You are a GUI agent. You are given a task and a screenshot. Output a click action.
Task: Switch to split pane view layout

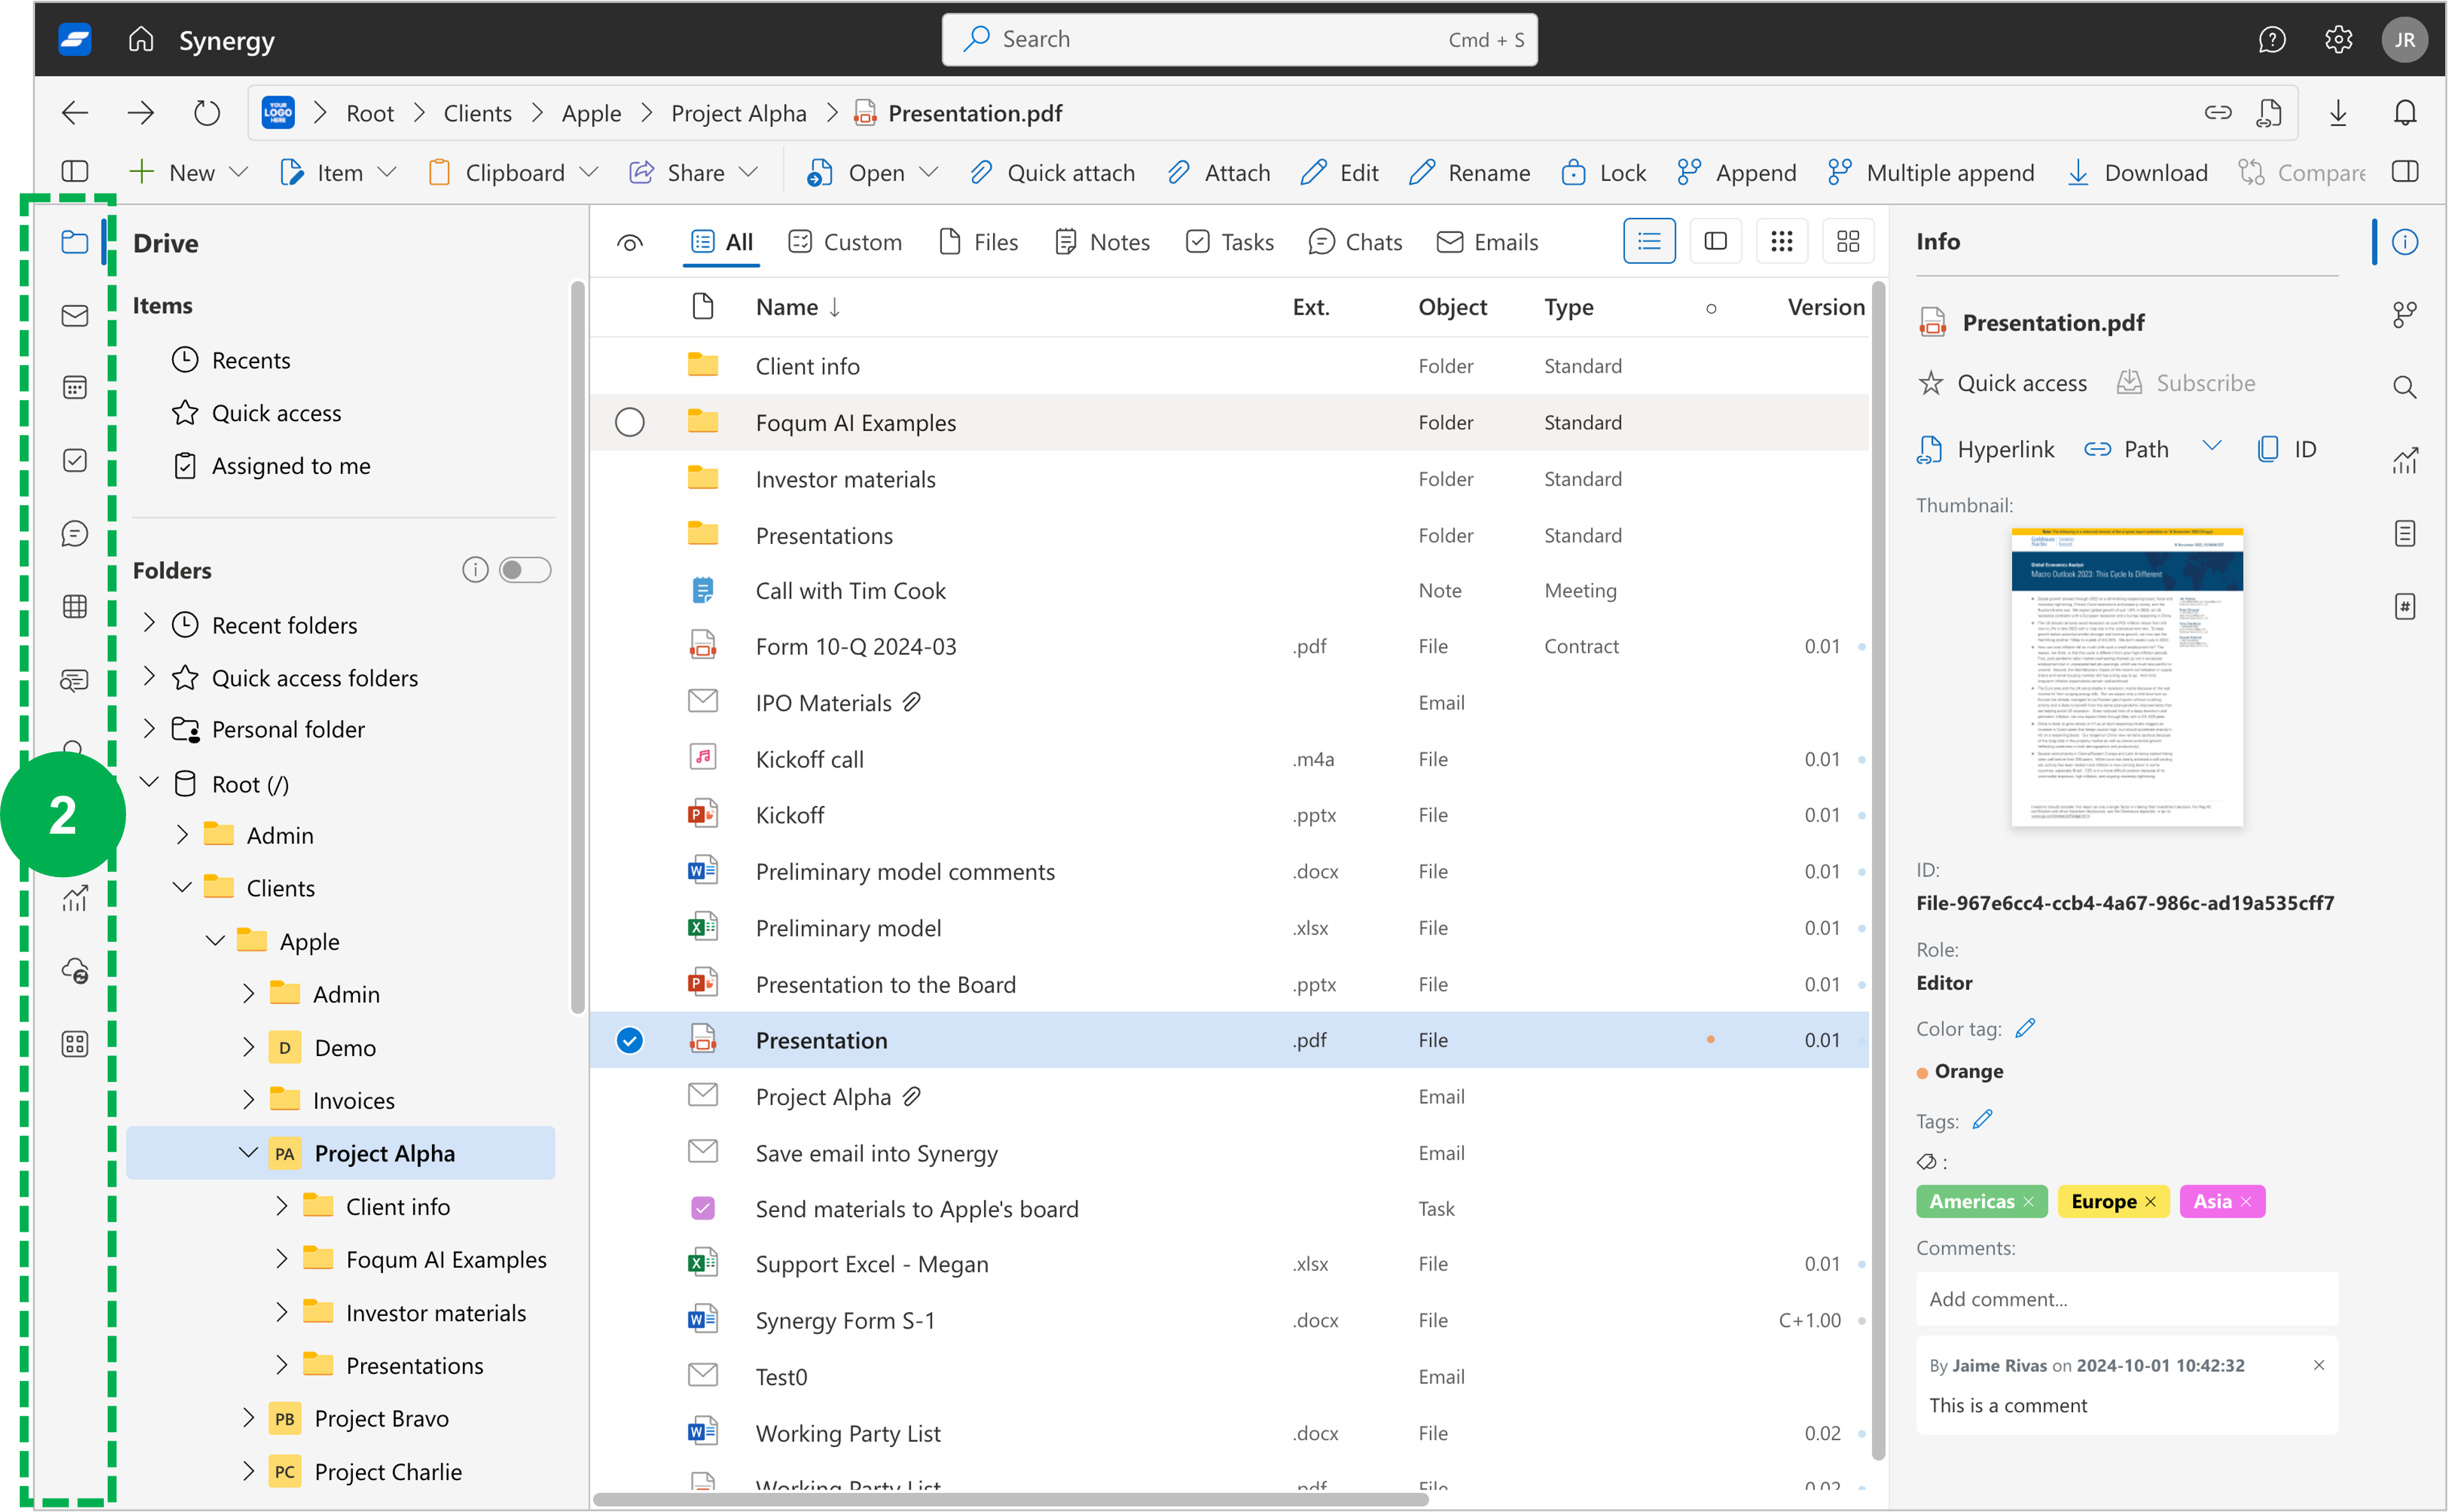(x=1715, y=242)
